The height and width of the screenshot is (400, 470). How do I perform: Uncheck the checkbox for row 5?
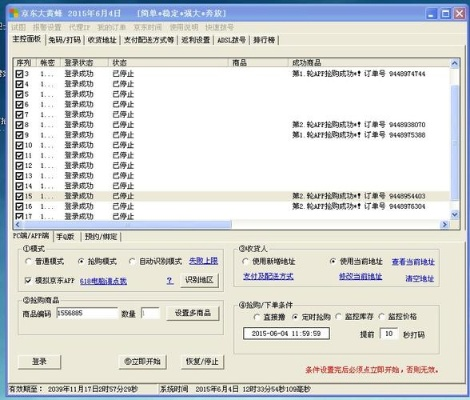coord(19,94)
